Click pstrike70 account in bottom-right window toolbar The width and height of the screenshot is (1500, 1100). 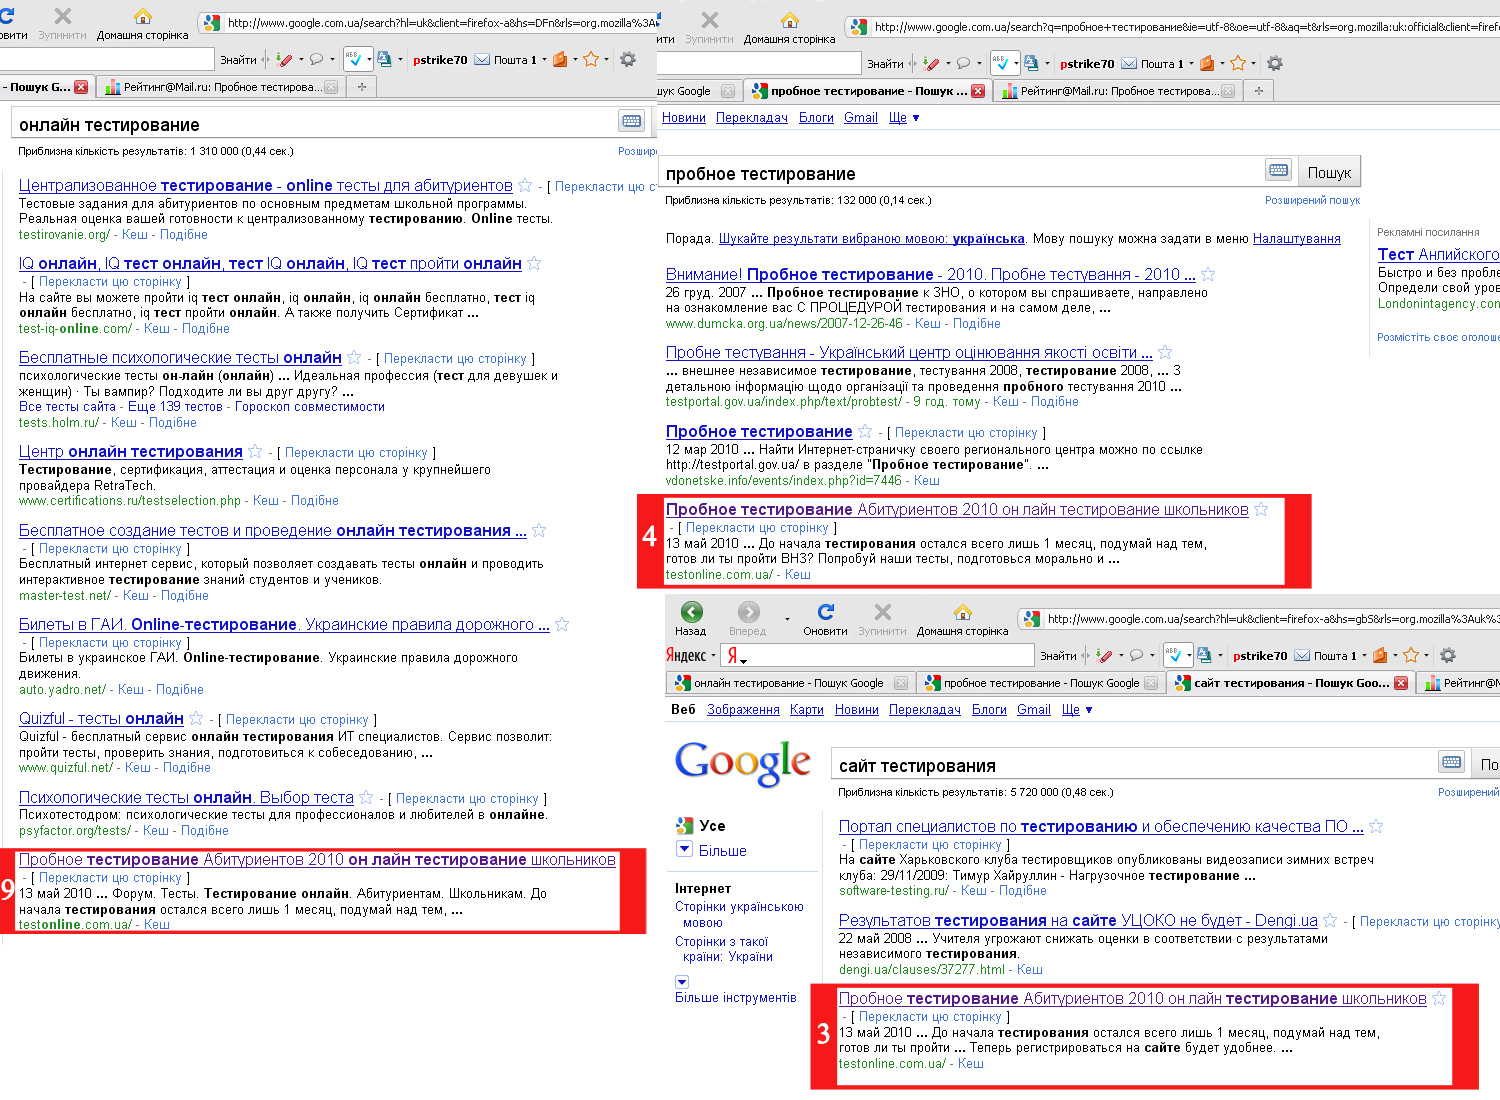[x=1260, y=656]
